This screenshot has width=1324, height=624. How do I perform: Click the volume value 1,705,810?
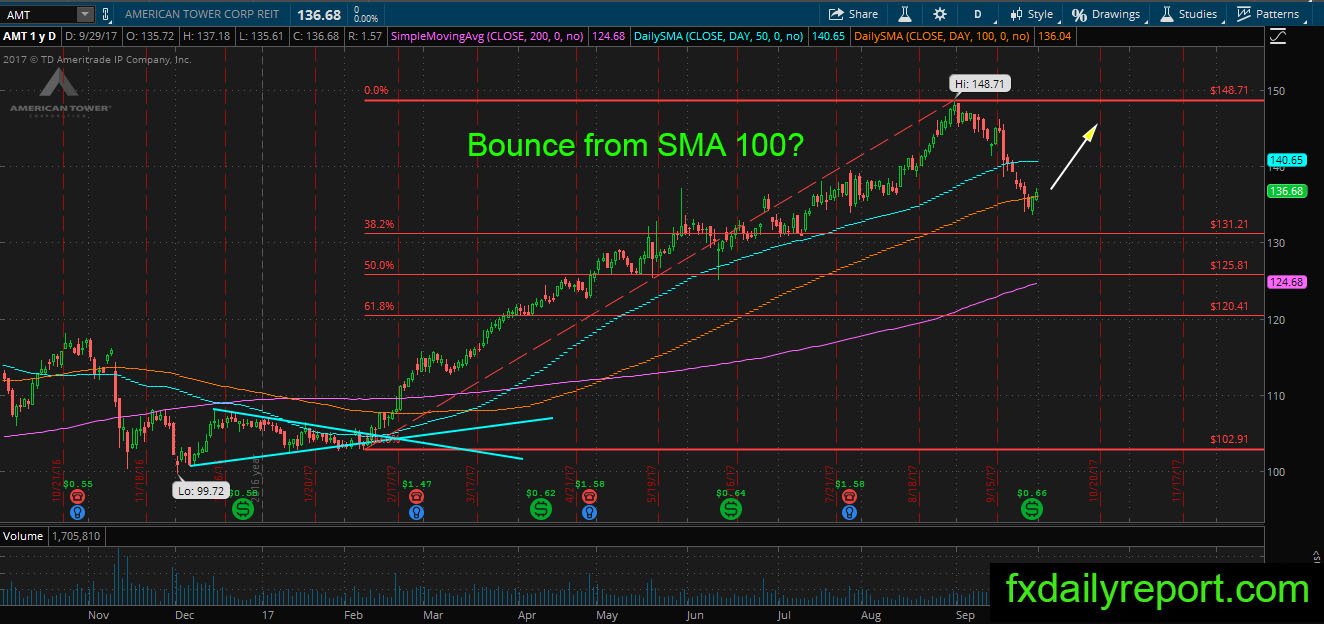pos(76,536)
